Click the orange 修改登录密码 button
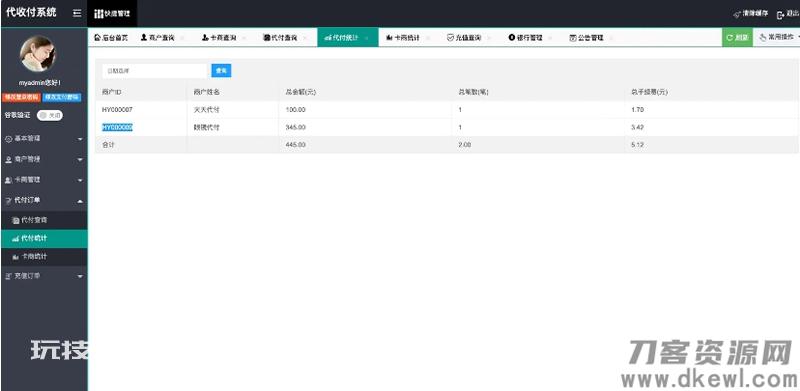 [21, 97]
